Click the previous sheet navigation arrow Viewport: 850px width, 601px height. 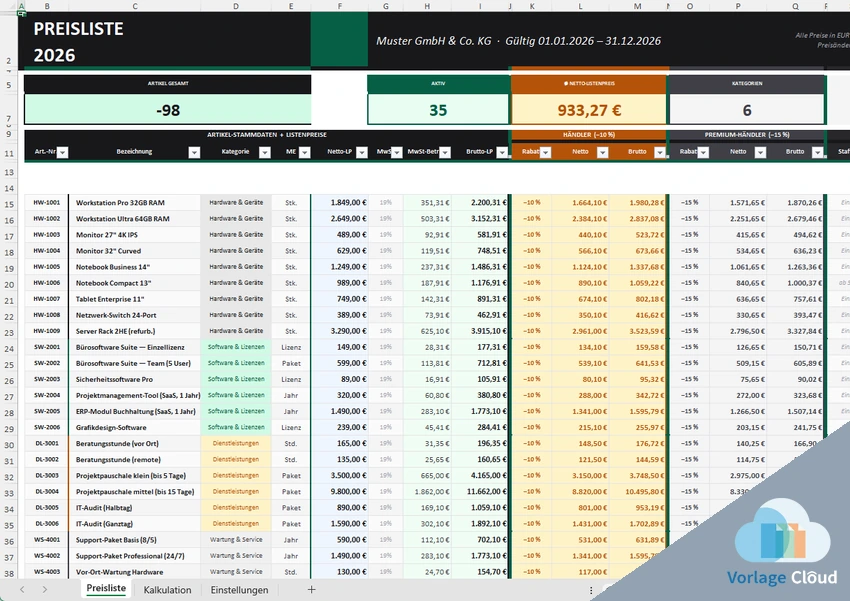pos(22,590)
